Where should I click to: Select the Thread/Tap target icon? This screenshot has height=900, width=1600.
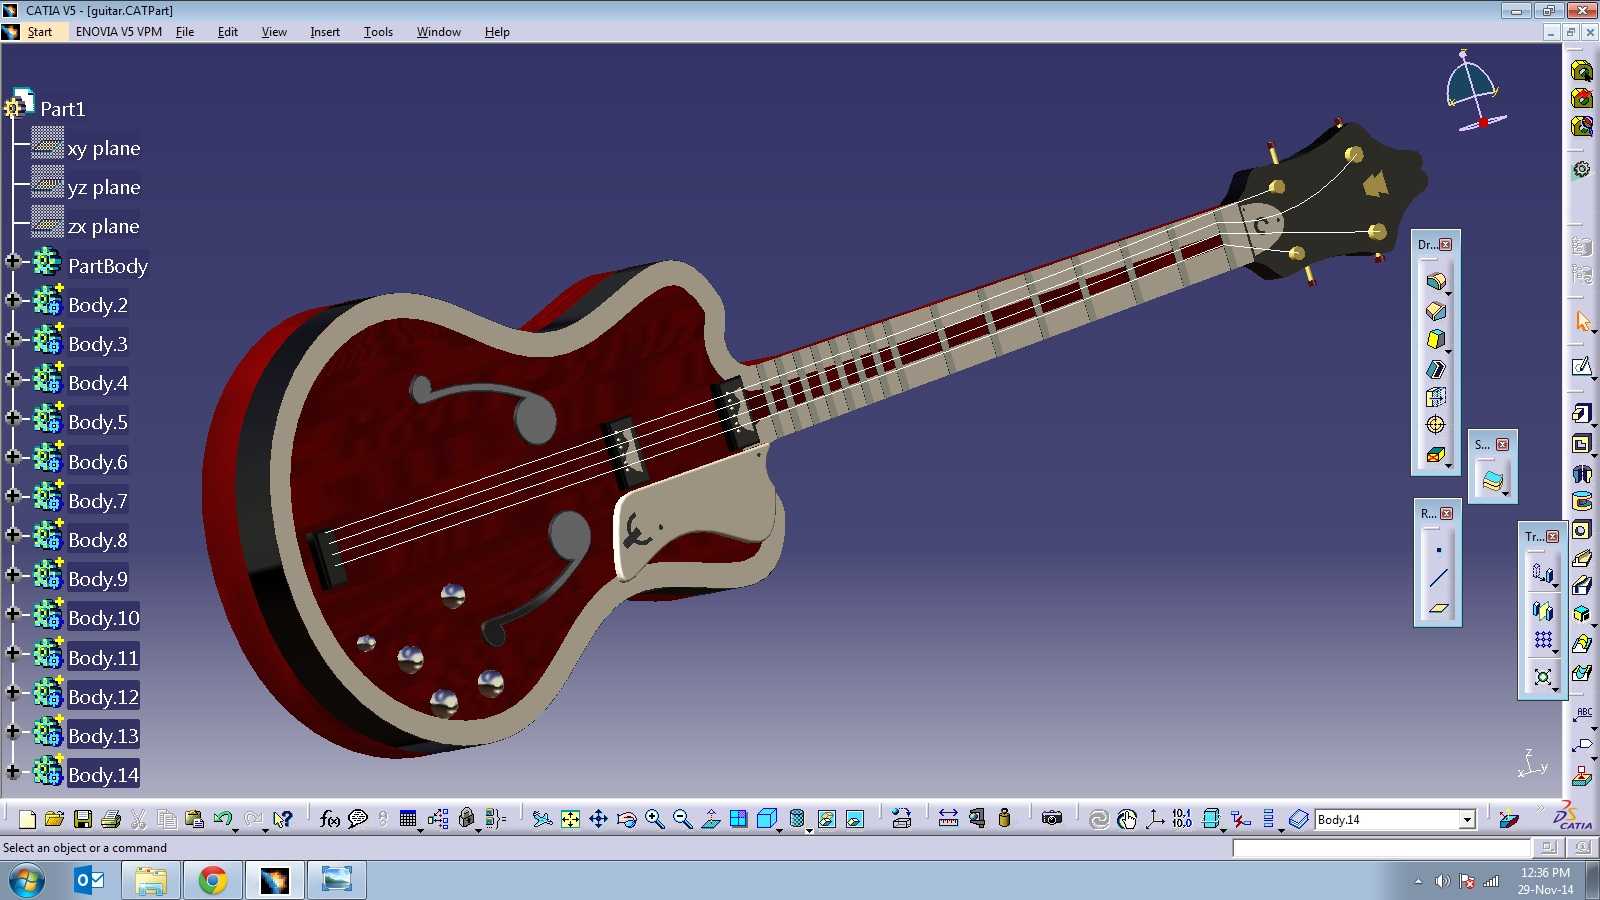coord(1435,424)
